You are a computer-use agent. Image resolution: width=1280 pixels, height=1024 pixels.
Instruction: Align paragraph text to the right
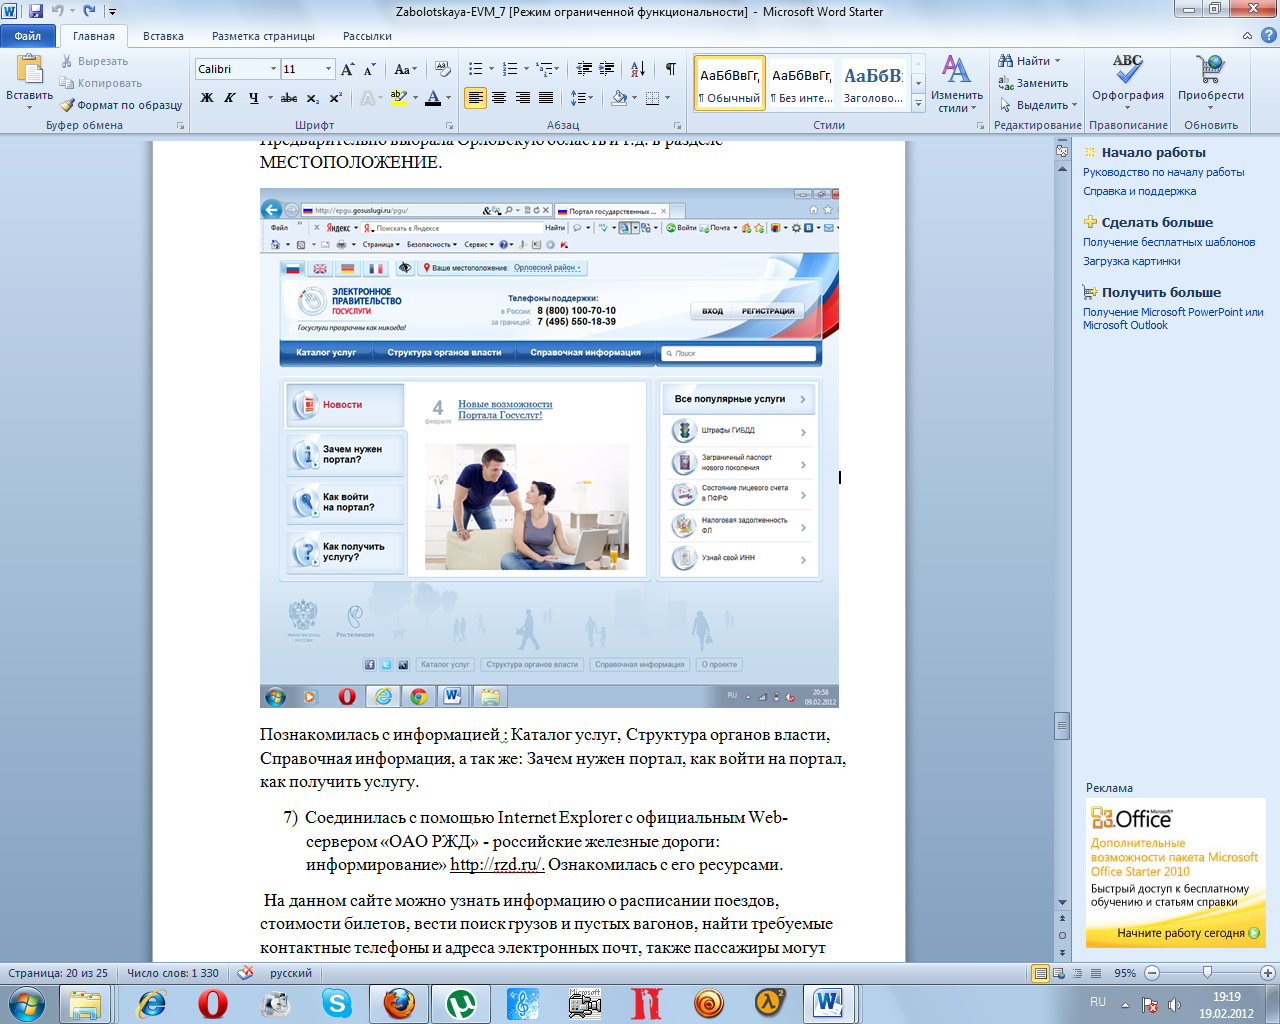[x=522, y=98]
